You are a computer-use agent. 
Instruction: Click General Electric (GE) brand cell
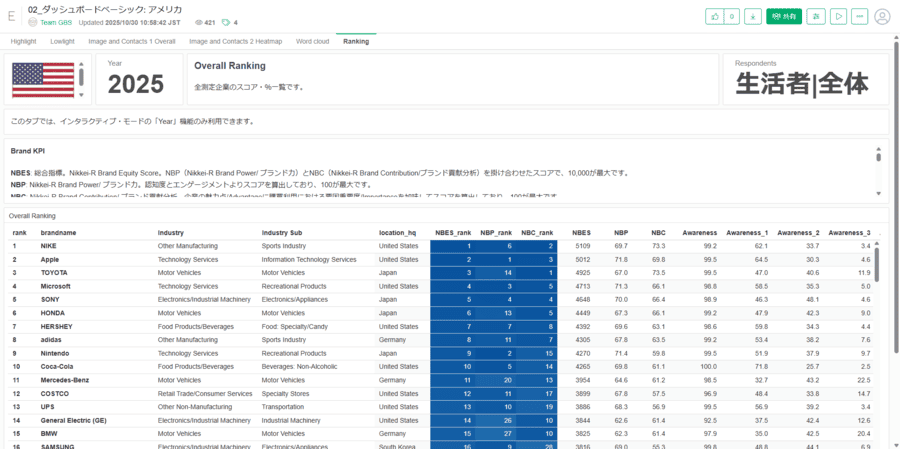click(x=71, y=420)
